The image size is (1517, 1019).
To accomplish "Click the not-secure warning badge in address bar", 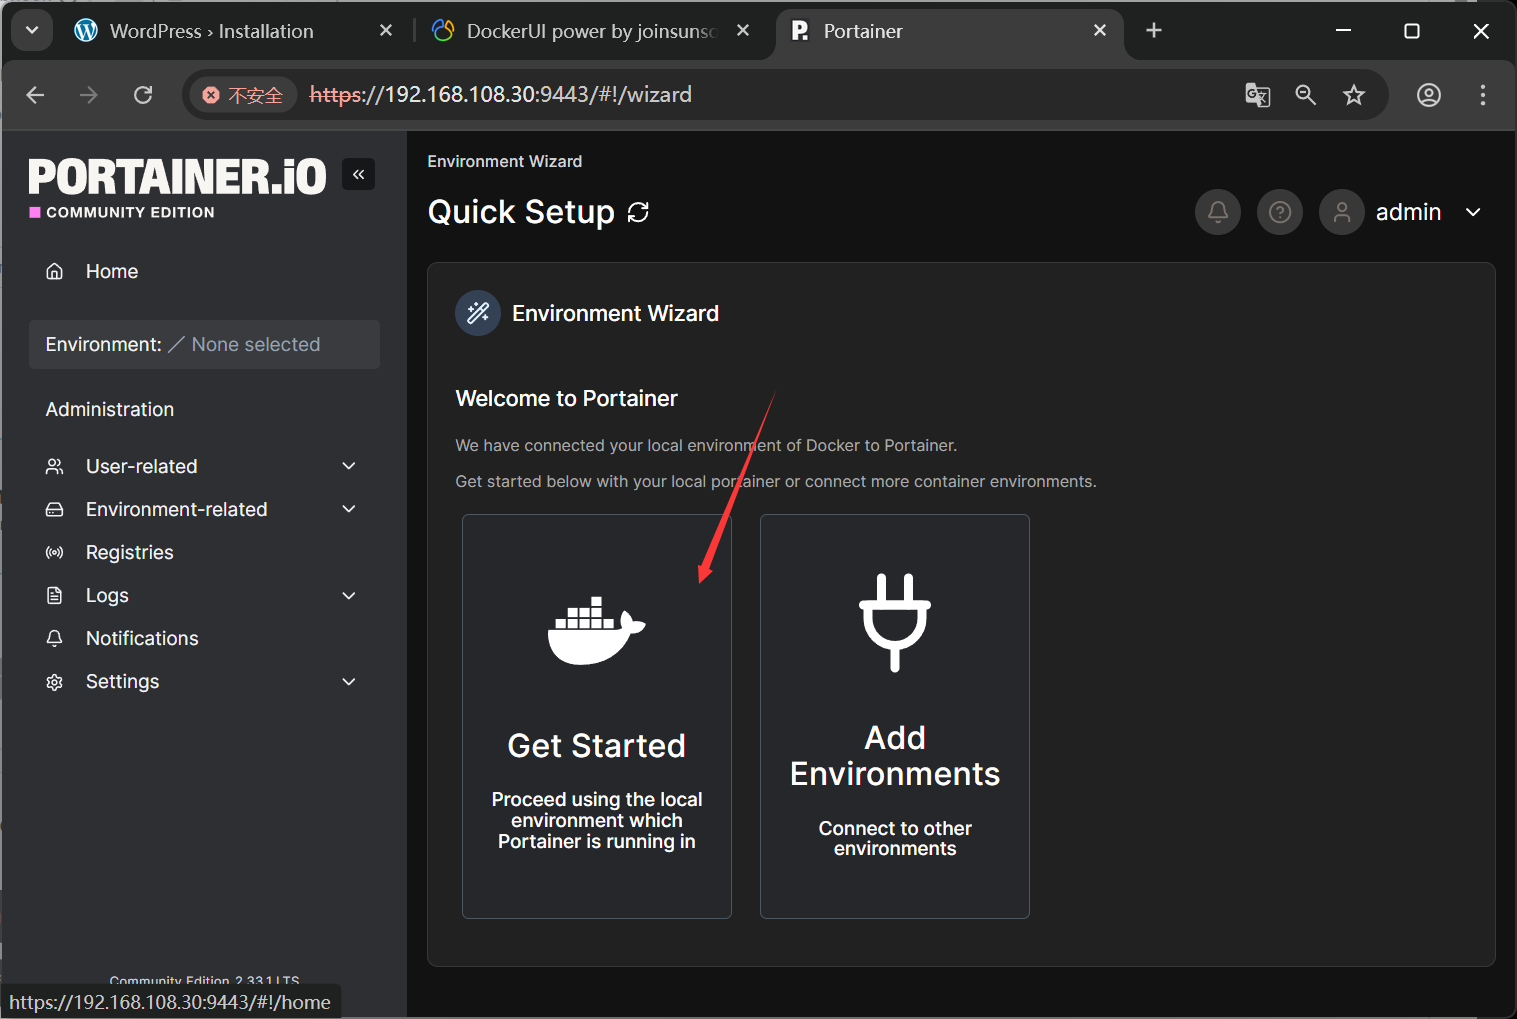I will point(243,95).
